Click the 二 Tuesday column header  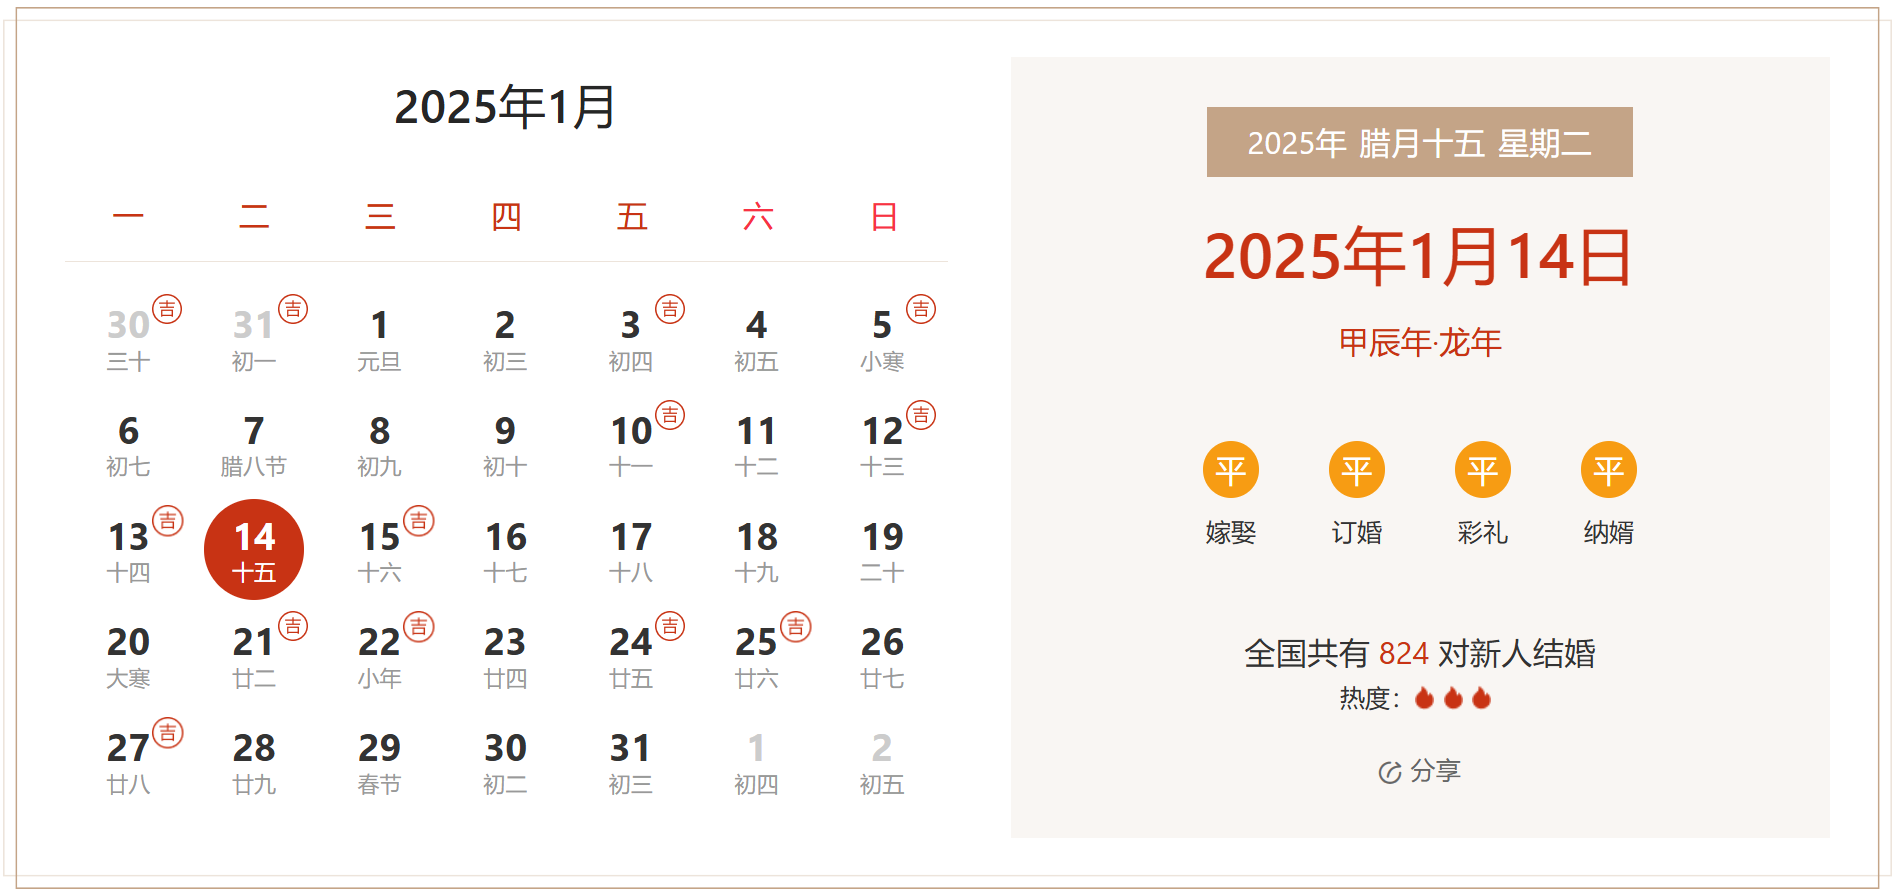254,217
